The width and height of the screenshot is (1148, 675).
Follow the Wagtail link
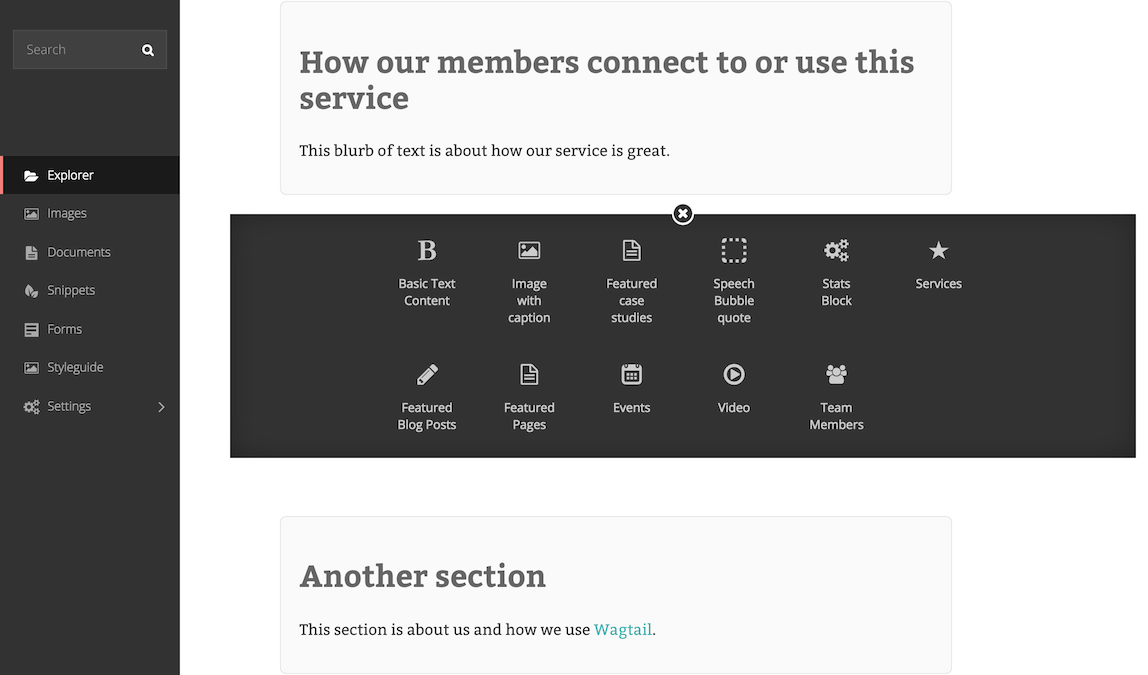click(x=622, y=630)
